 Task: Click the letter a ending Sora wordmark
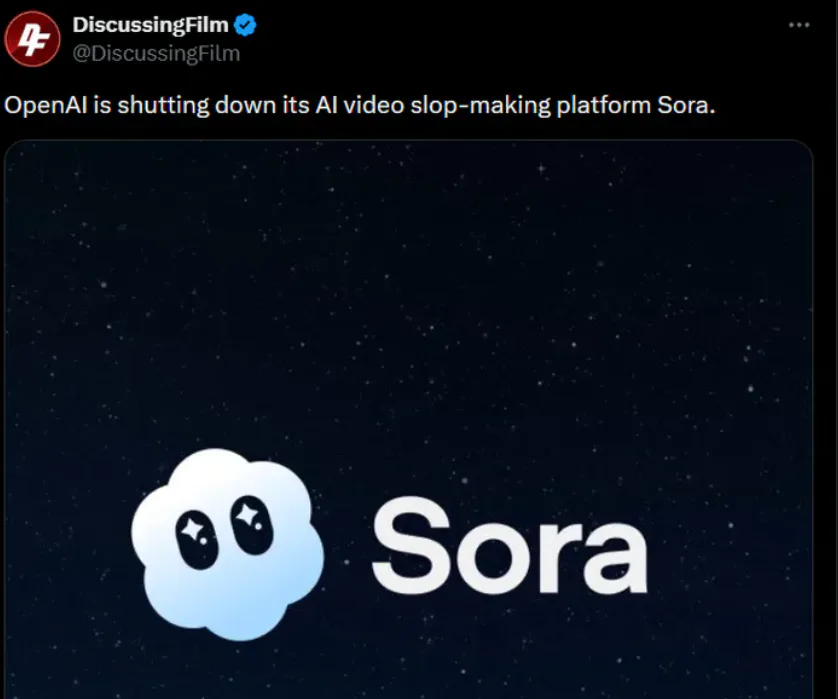pos(616,557)
